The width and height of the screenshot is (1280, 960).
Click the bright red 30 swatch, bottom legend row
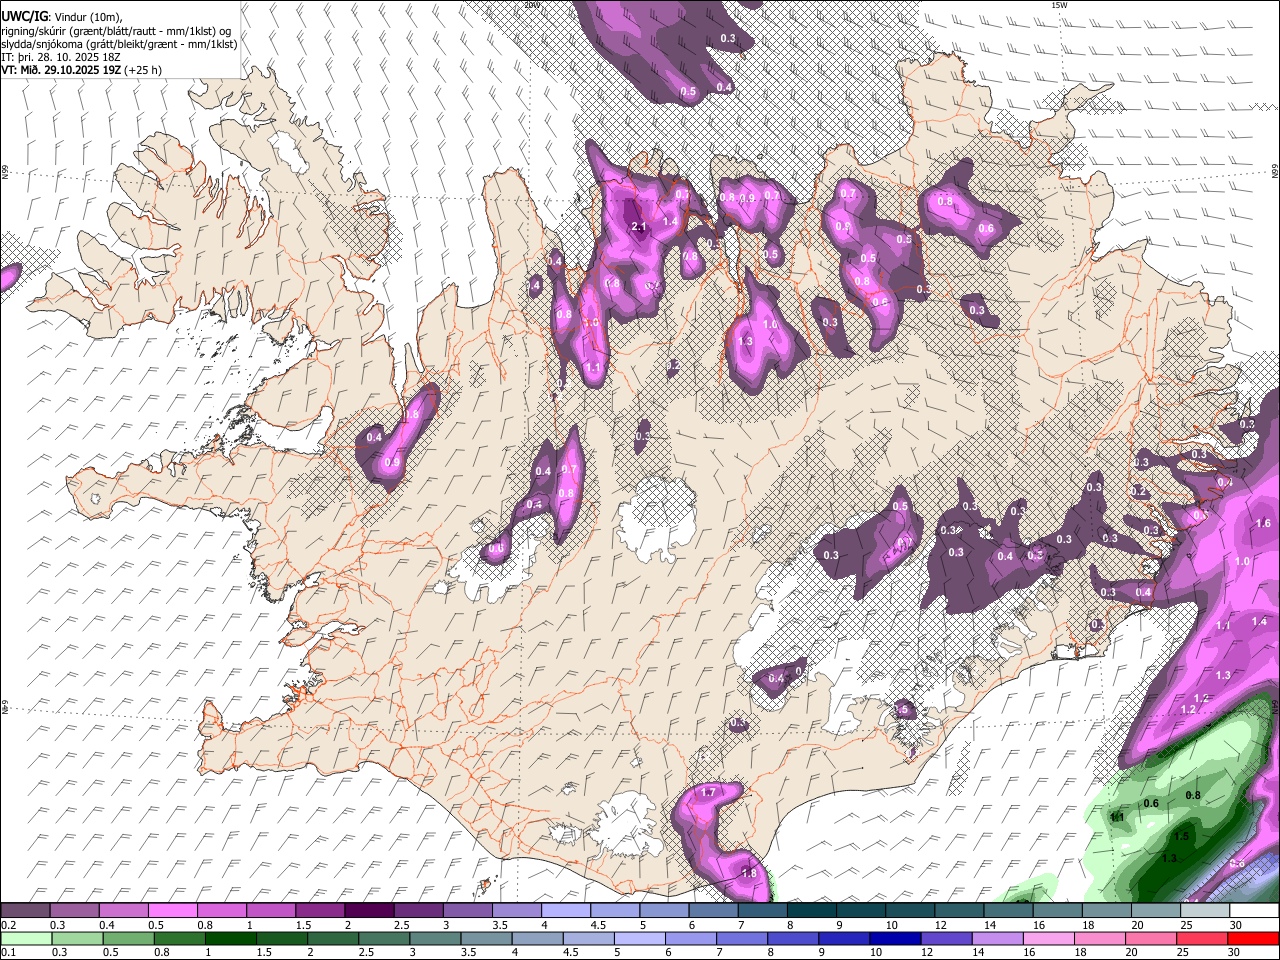(x=1253, y=938)
